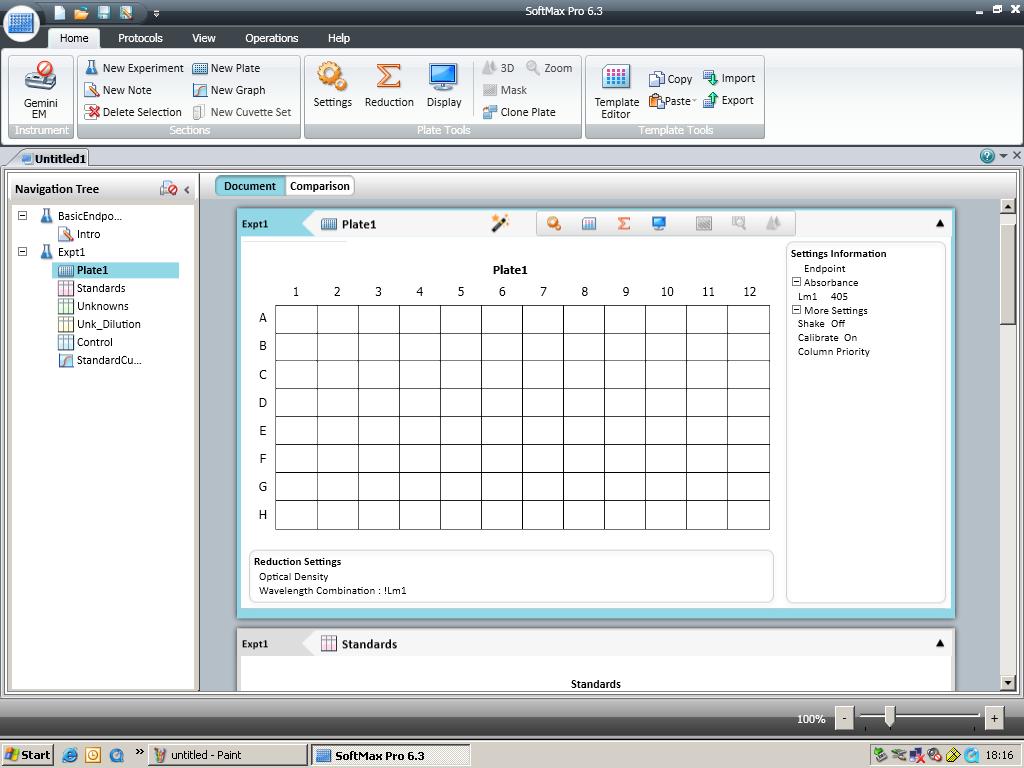Click the Plate1 section display monitor icon
1024x768 pixels.
659,223
